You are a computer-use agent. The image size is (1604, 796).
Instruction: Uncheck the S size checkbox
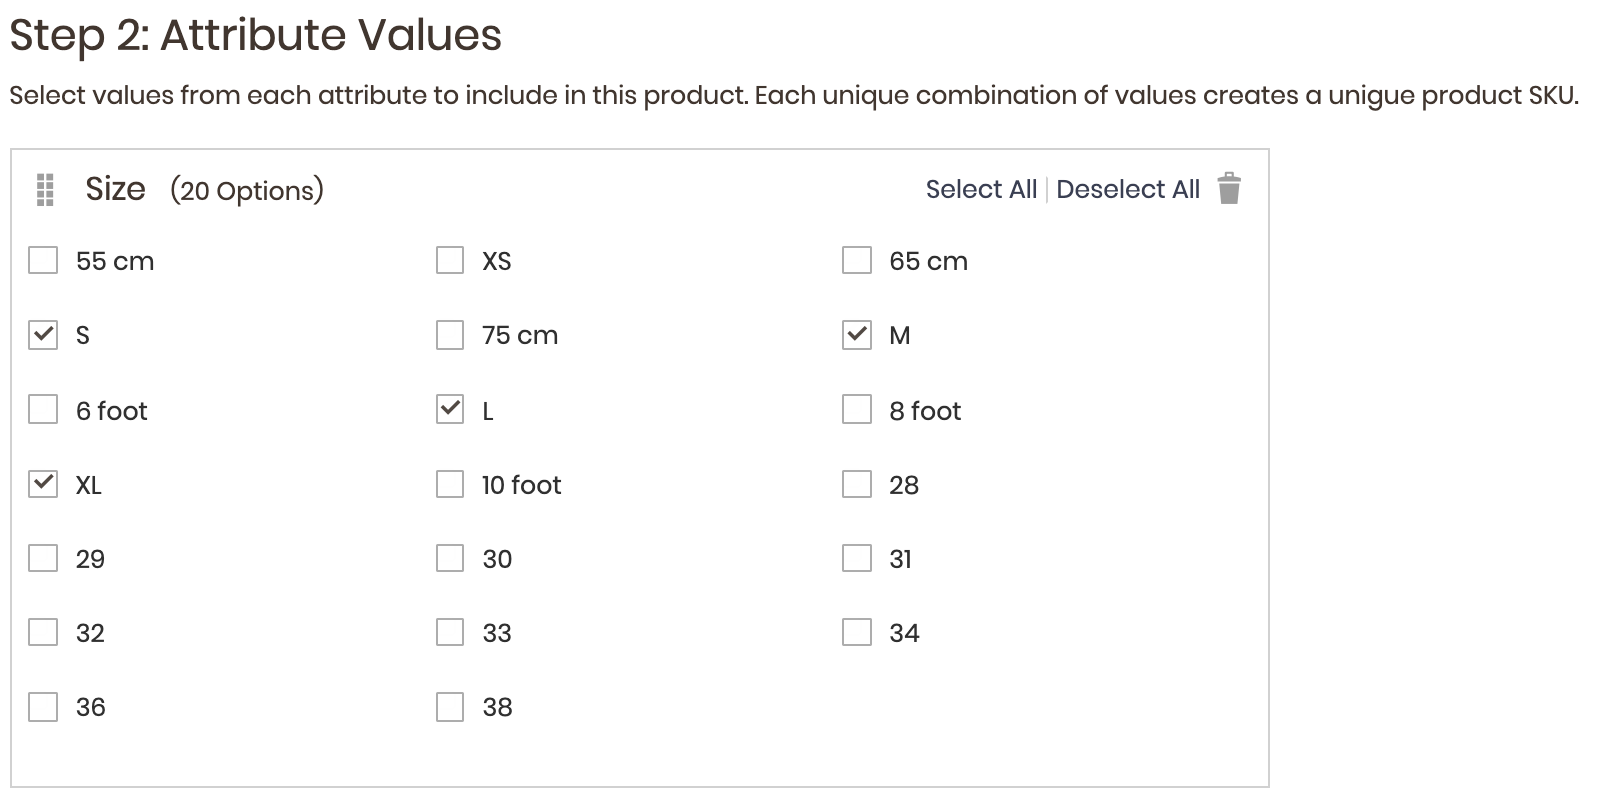(43, 334)
